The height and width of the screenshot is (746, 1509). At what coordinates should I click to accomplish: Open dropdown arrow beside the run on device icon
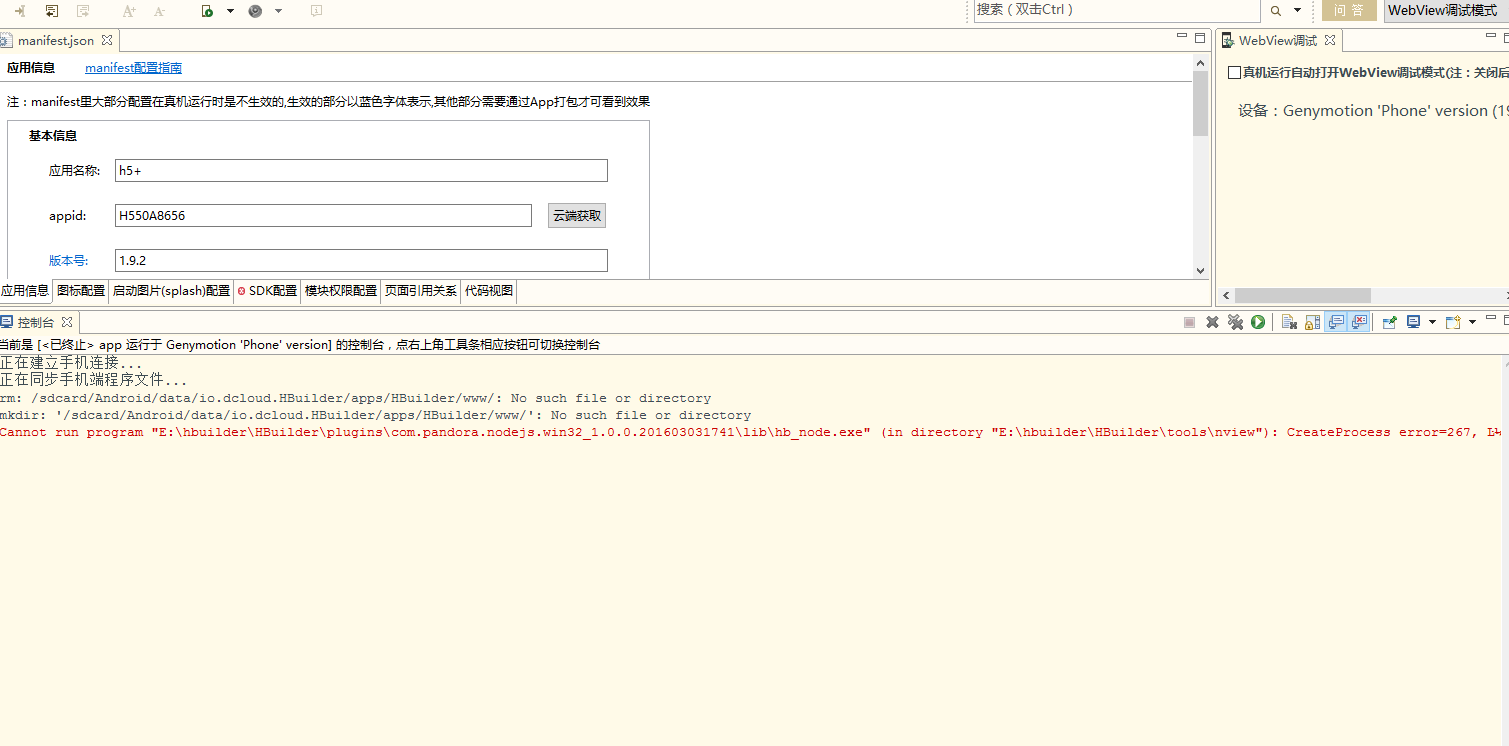[230, 11]
